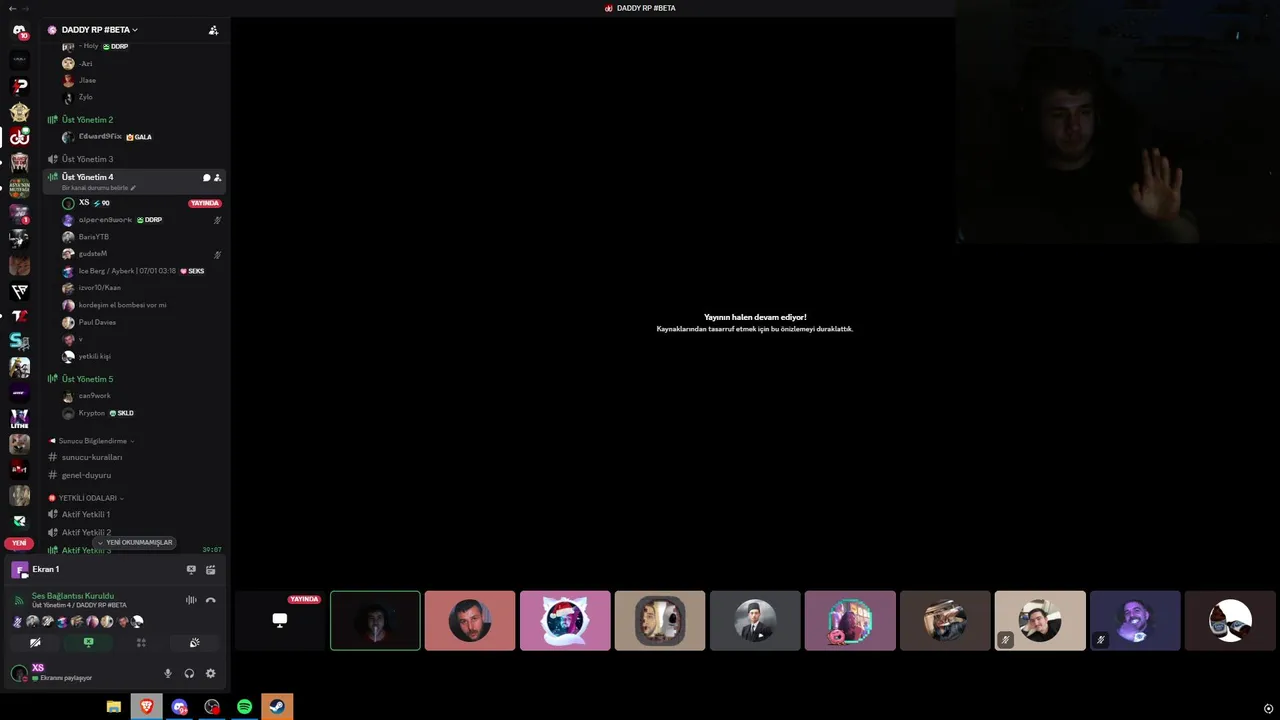Image resolution: width=1280 pixels, height=720 pixels.
Task: Open chat for Üst Yönetim 4 channel
Action: [207, 177]
